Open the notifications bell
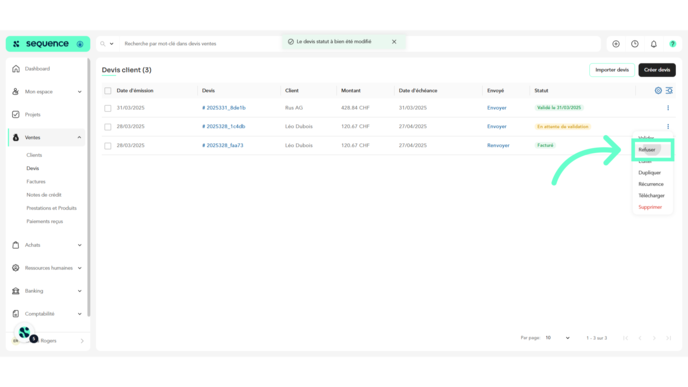Screen dimensions: 688x387 [654, 44]
